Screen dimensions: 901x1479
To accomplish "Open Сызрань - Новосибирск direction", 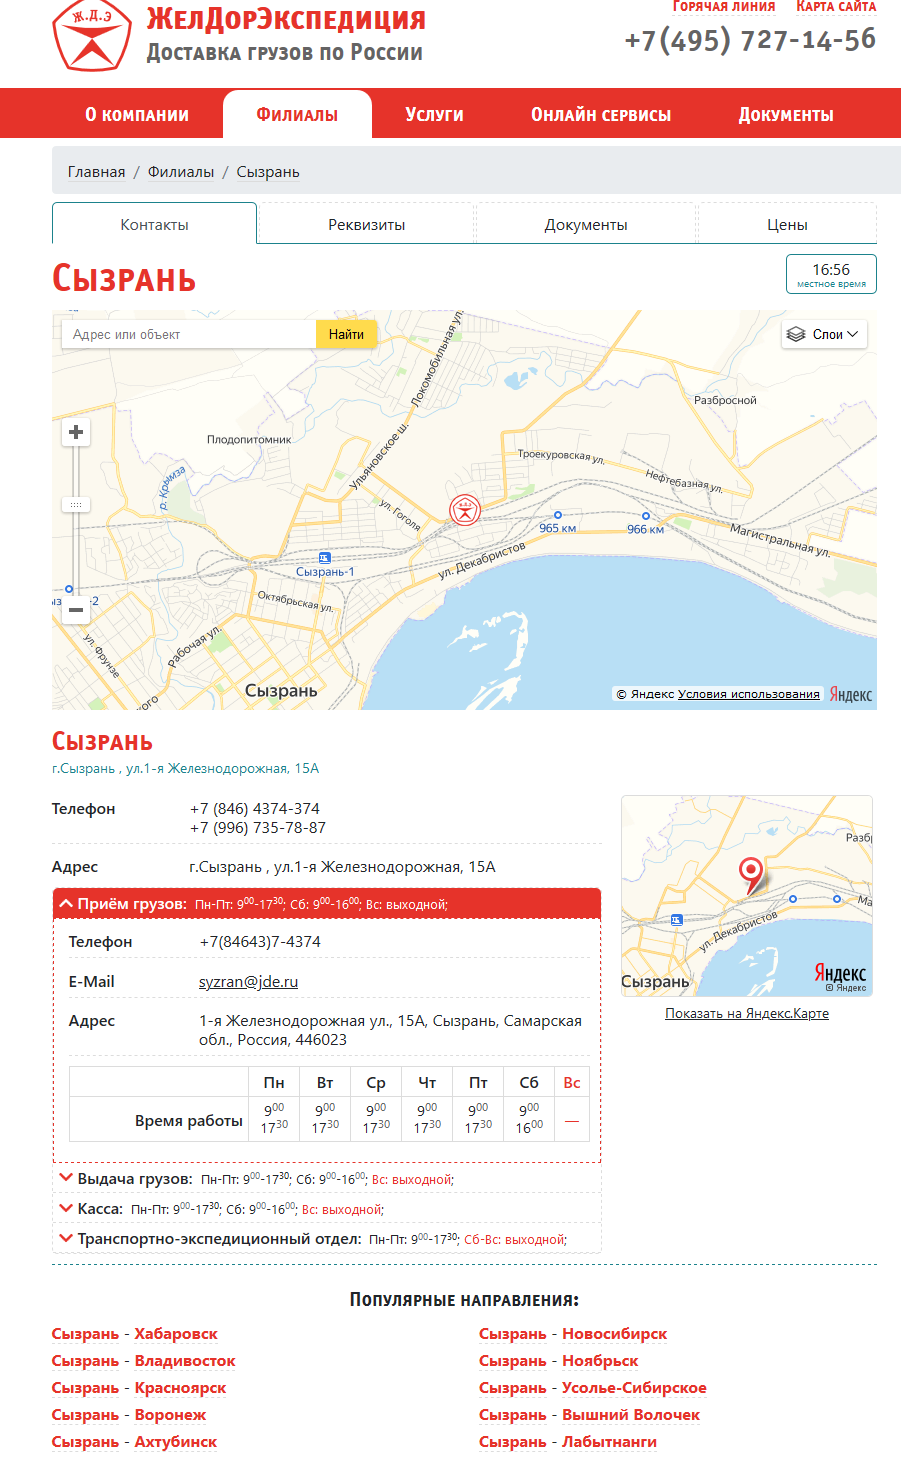I will tap(573, 1334).
